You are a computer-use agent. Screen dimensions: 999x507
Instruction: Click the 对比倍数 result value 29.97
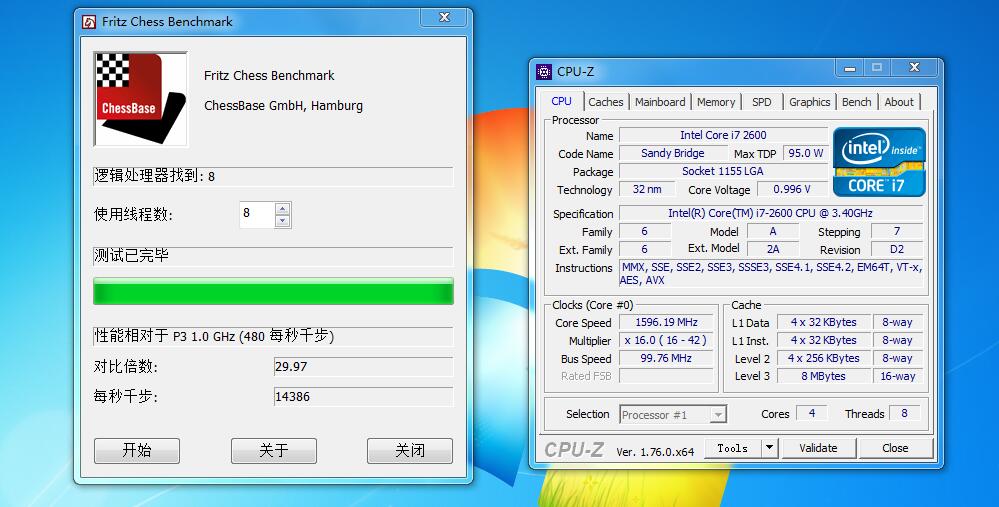(363, 367)
